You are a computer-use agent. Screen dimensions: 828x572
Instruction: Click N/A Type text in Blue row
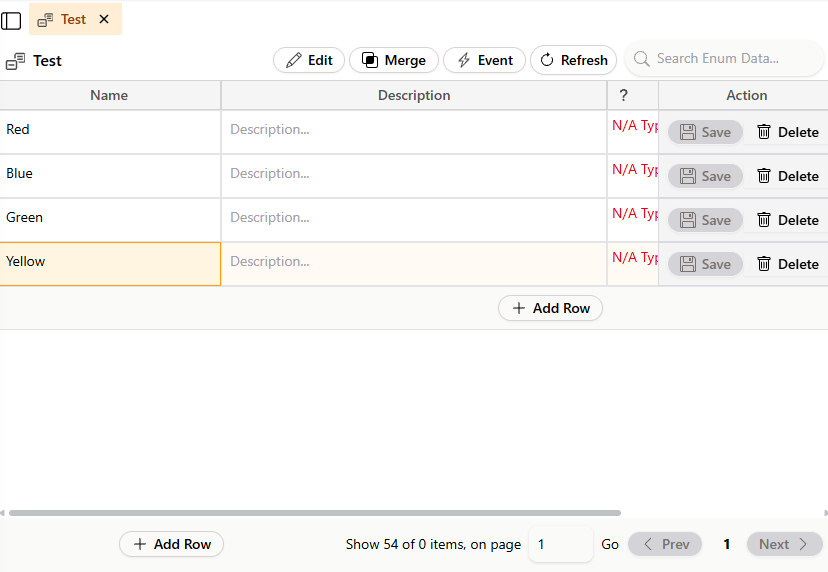tap(635, 170)
